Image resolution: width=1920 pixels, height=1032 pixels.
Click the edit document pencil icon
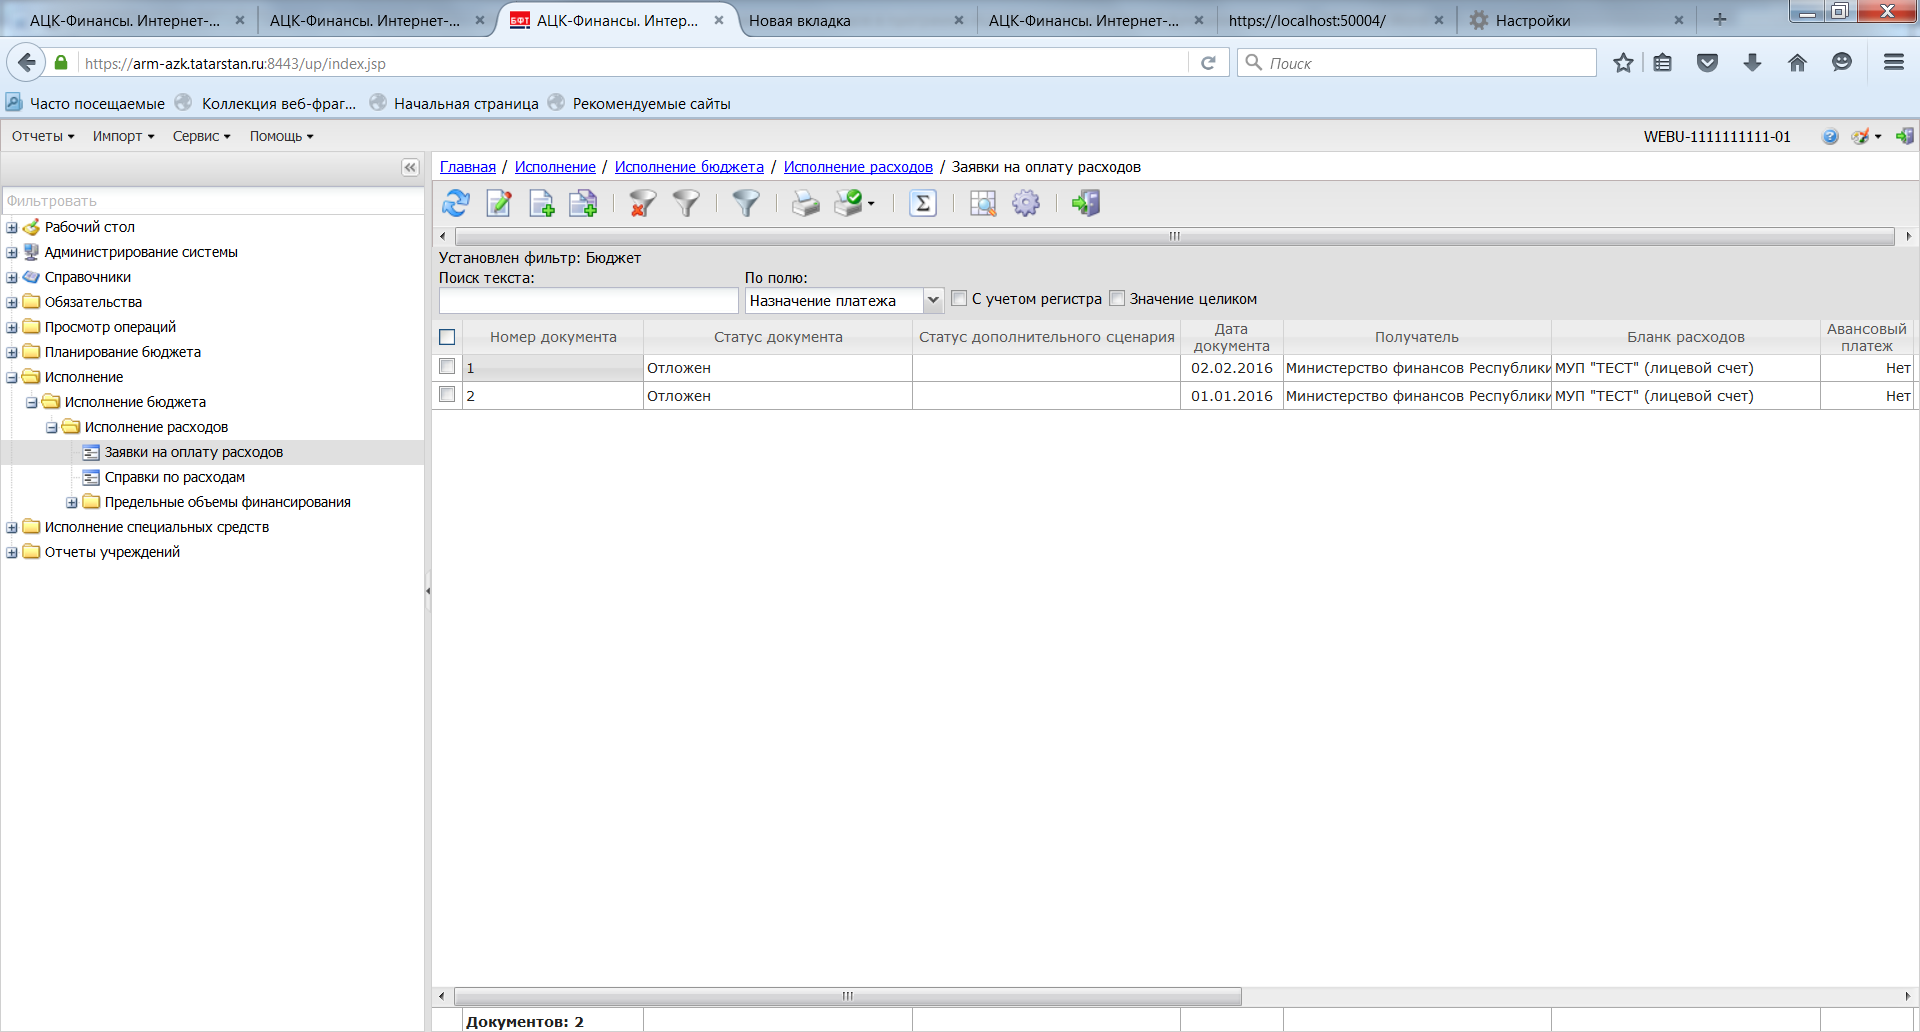(x=498, y=204)
